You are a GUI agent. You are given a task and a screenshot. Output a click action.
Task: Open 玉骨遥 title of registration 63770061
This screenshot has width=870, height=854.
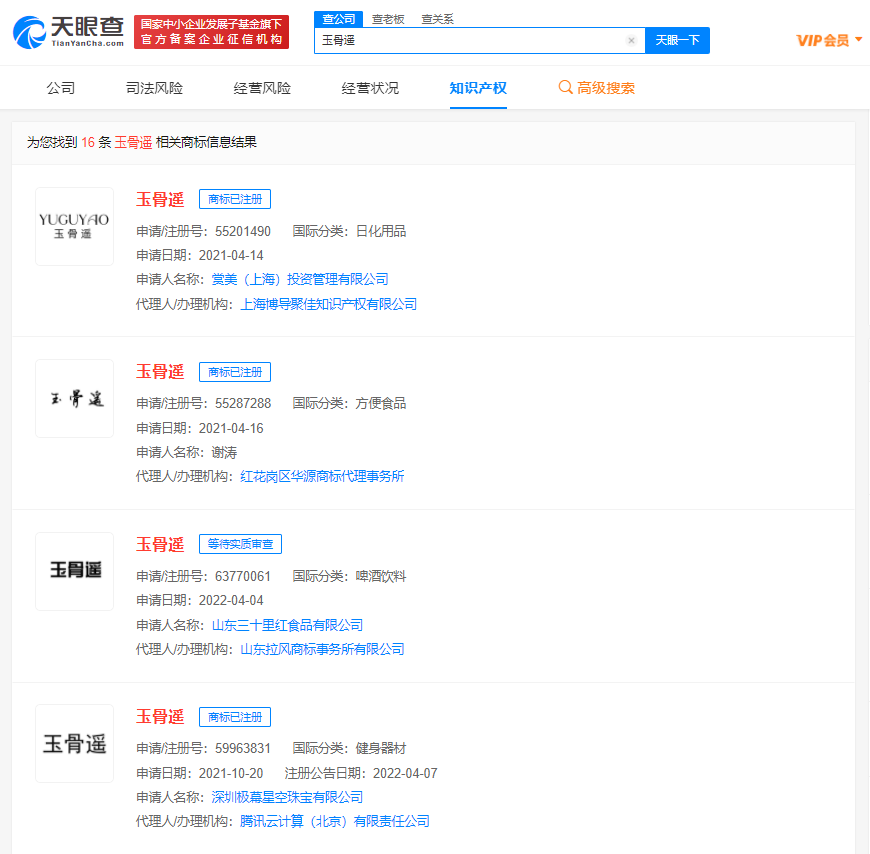point(160,544)
